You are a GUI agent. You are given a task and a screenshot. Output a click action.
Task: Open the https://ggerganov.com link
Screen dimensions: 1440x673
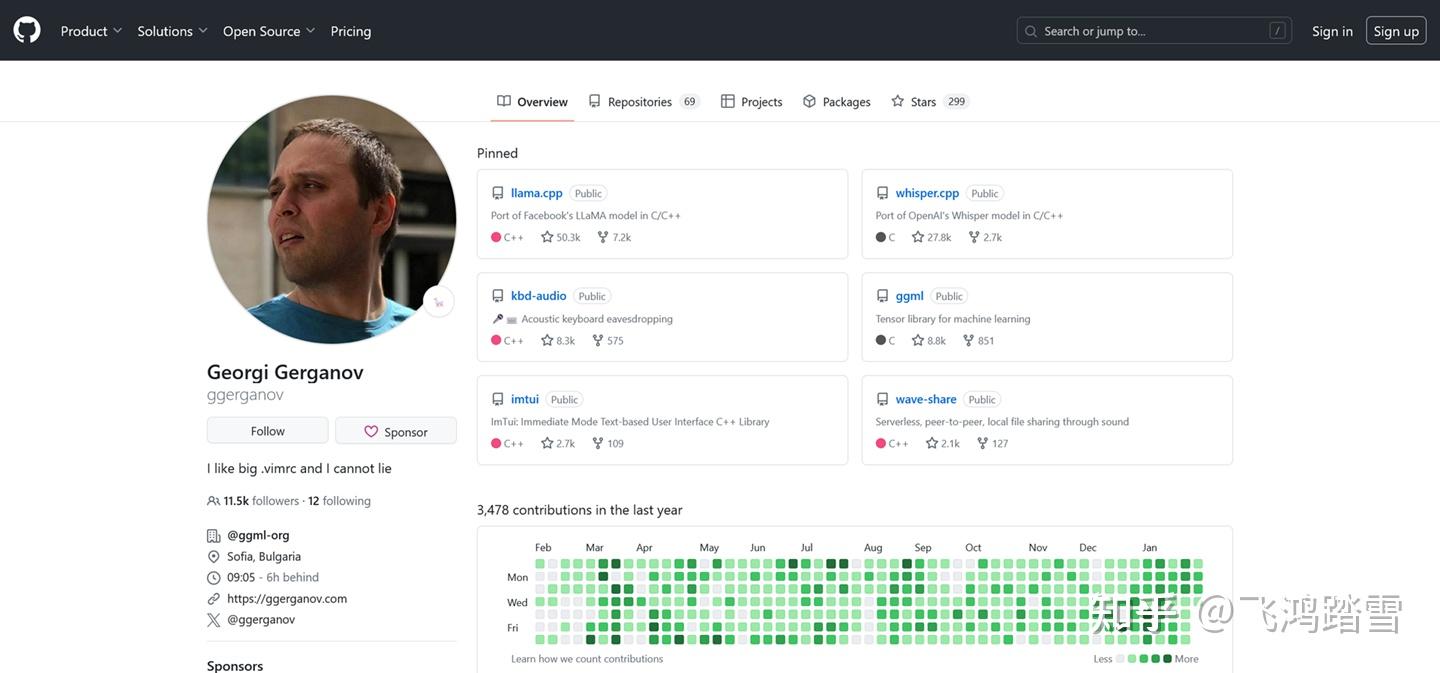287,599
